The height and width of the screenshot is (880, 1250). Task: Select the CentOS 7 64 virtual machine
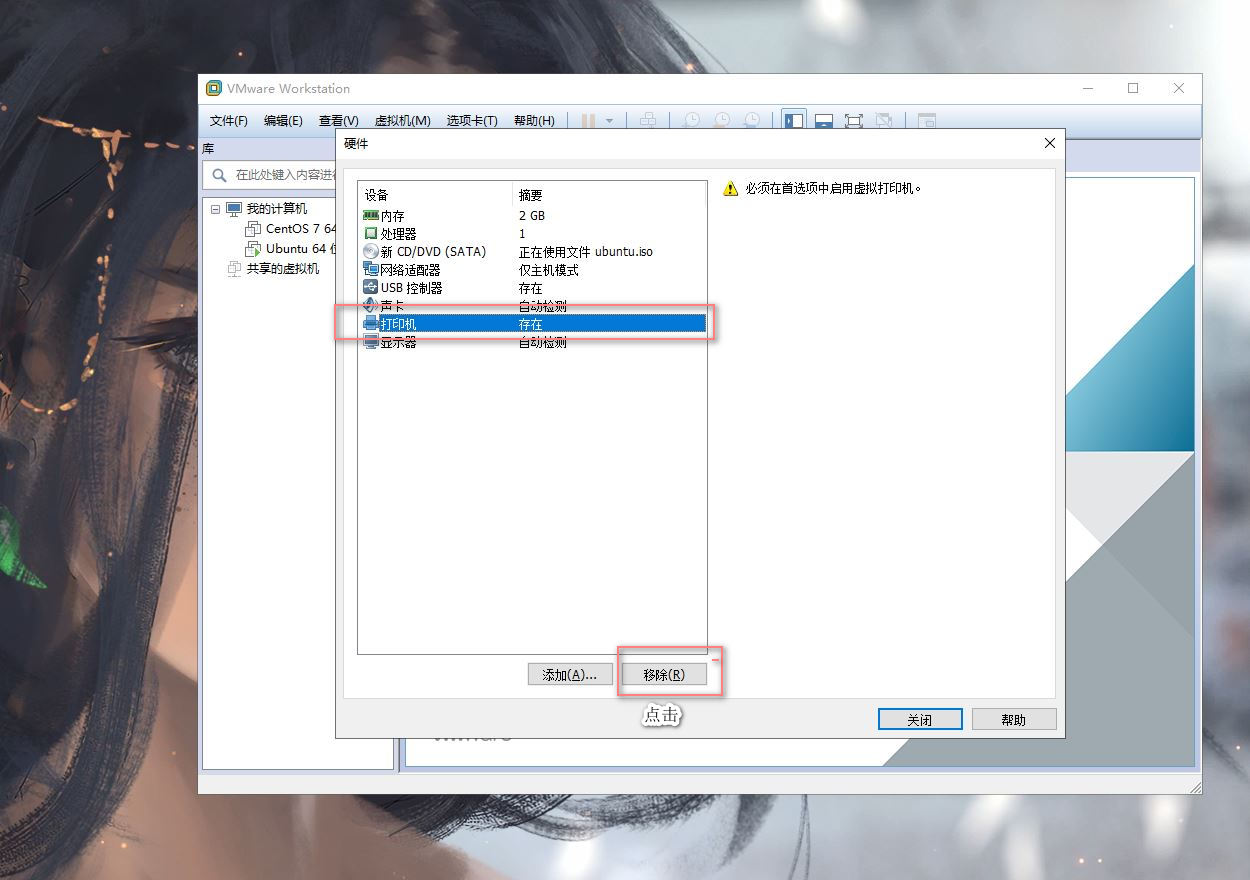[x=301, y=229]
